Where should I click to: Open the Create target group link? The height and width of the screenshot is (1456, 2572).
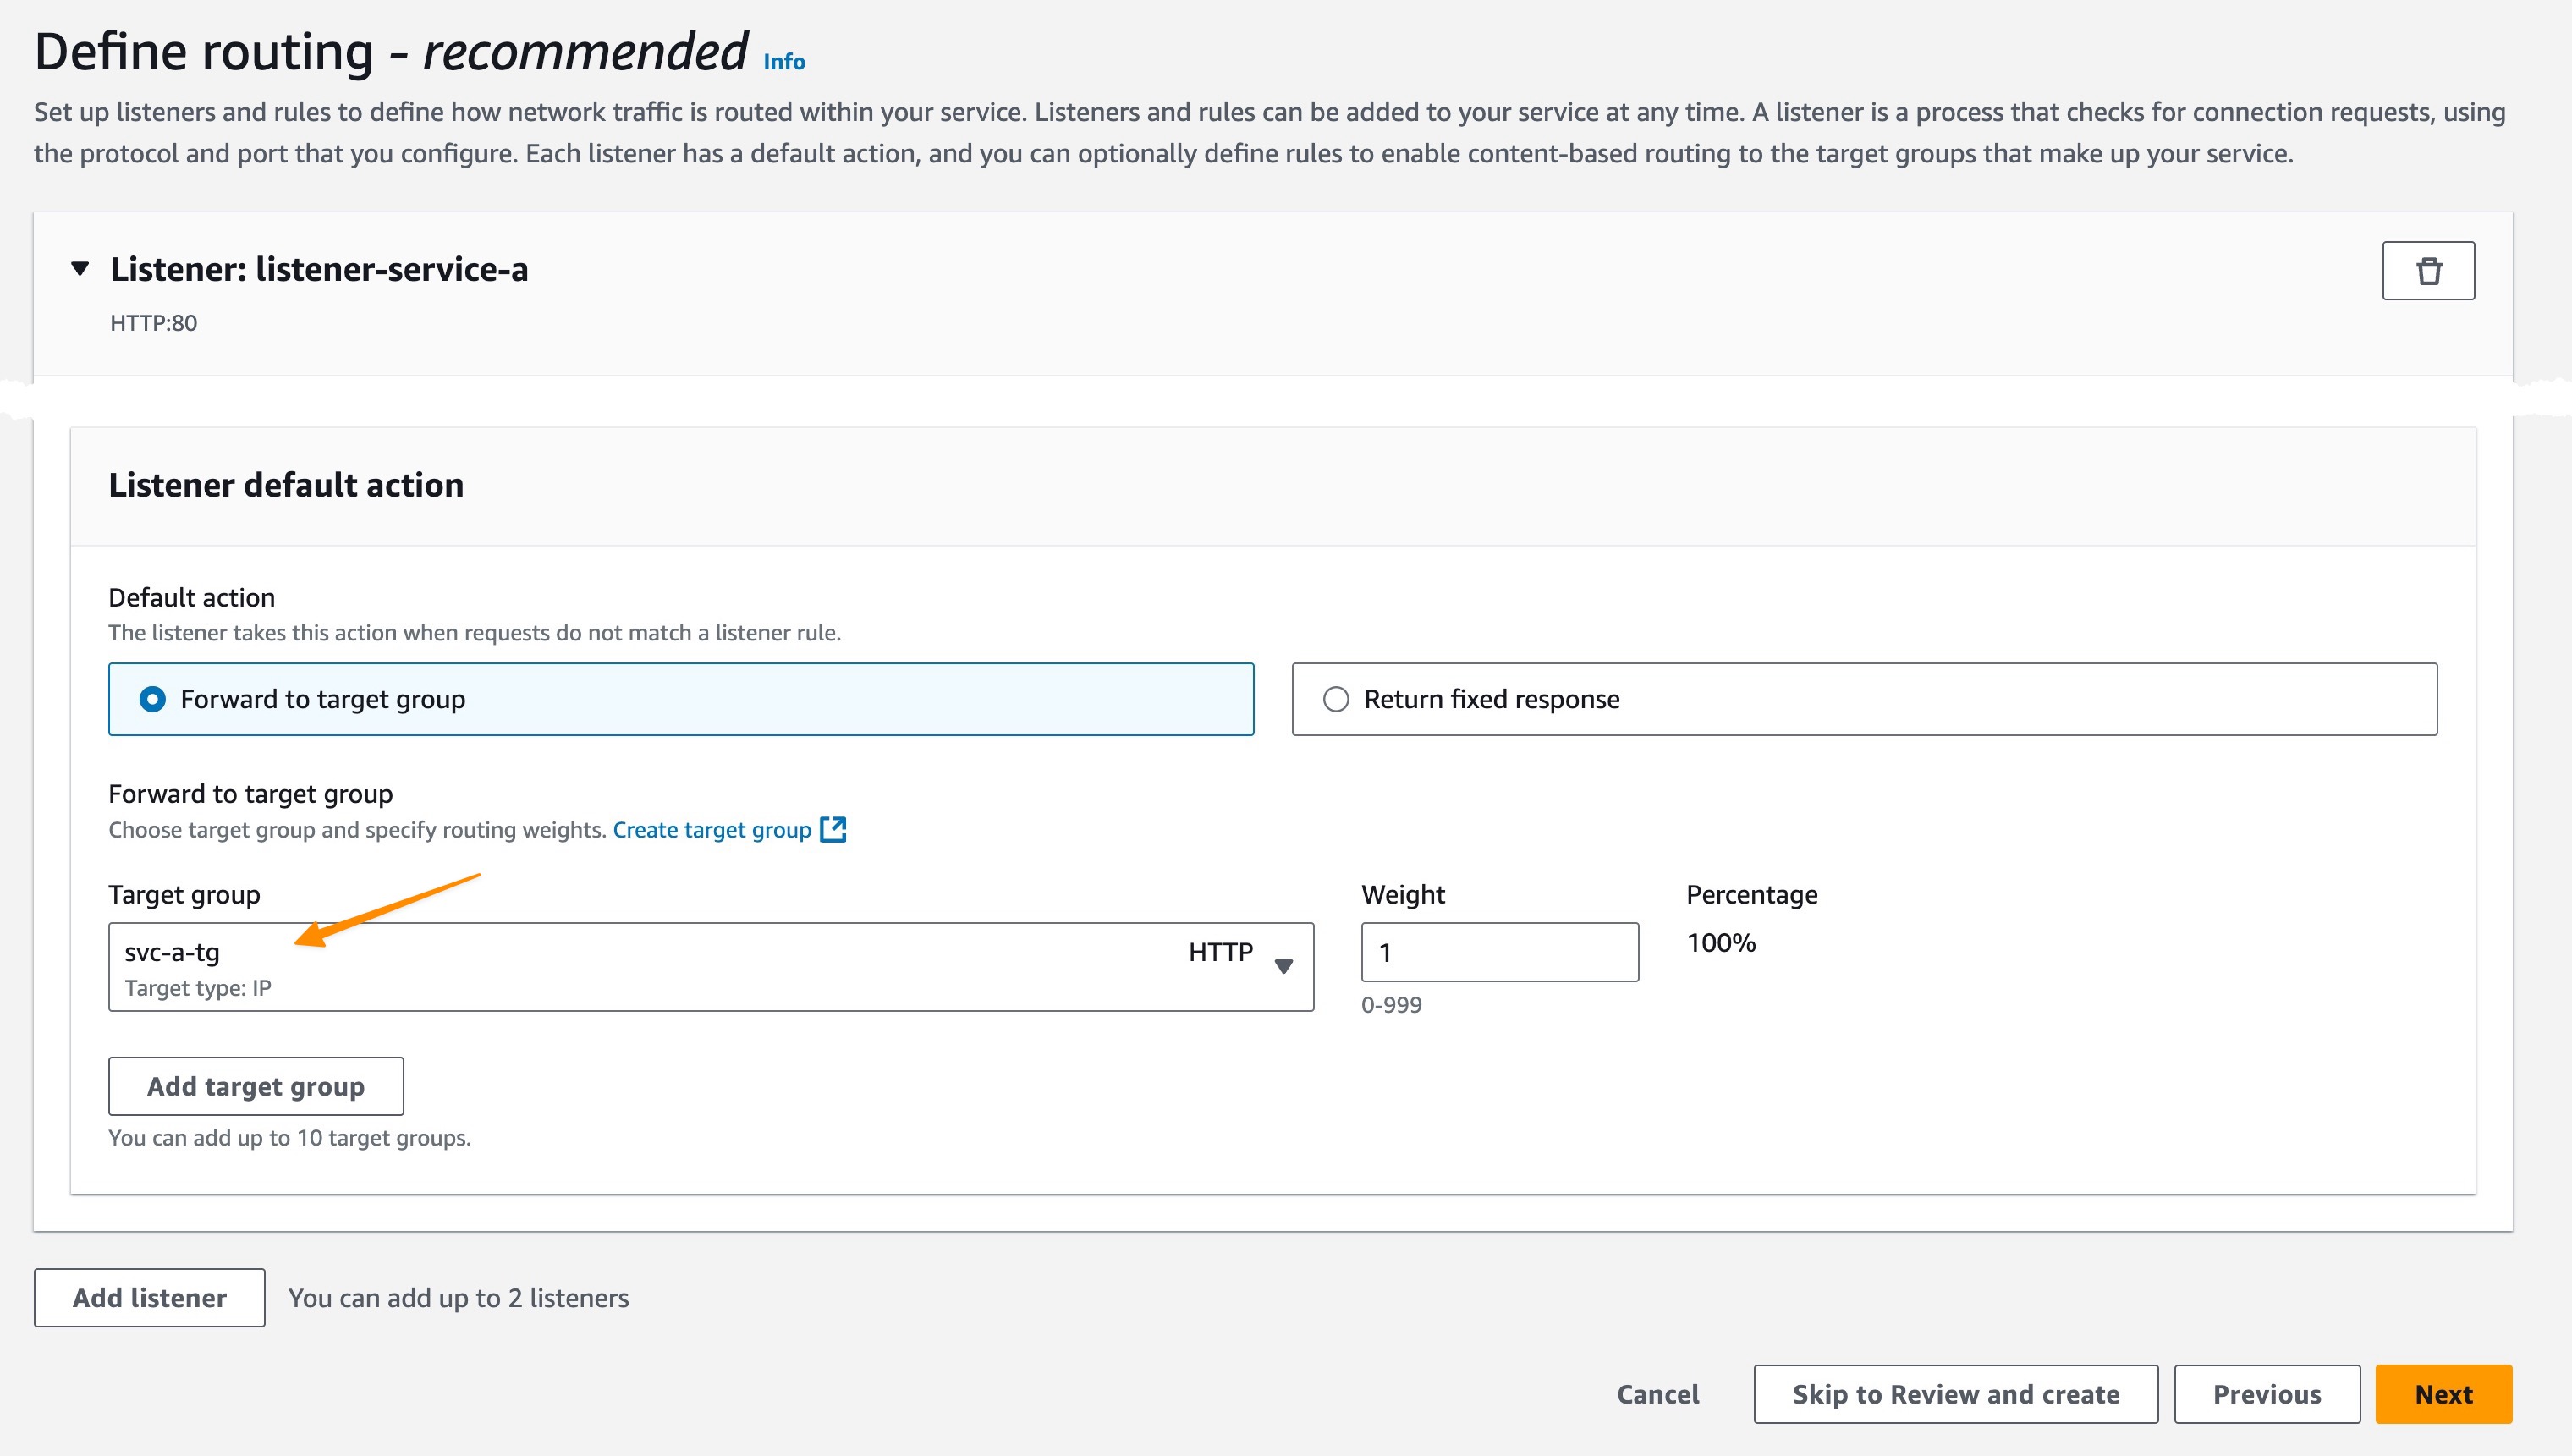pyautogui.click(x=711, y=829)
